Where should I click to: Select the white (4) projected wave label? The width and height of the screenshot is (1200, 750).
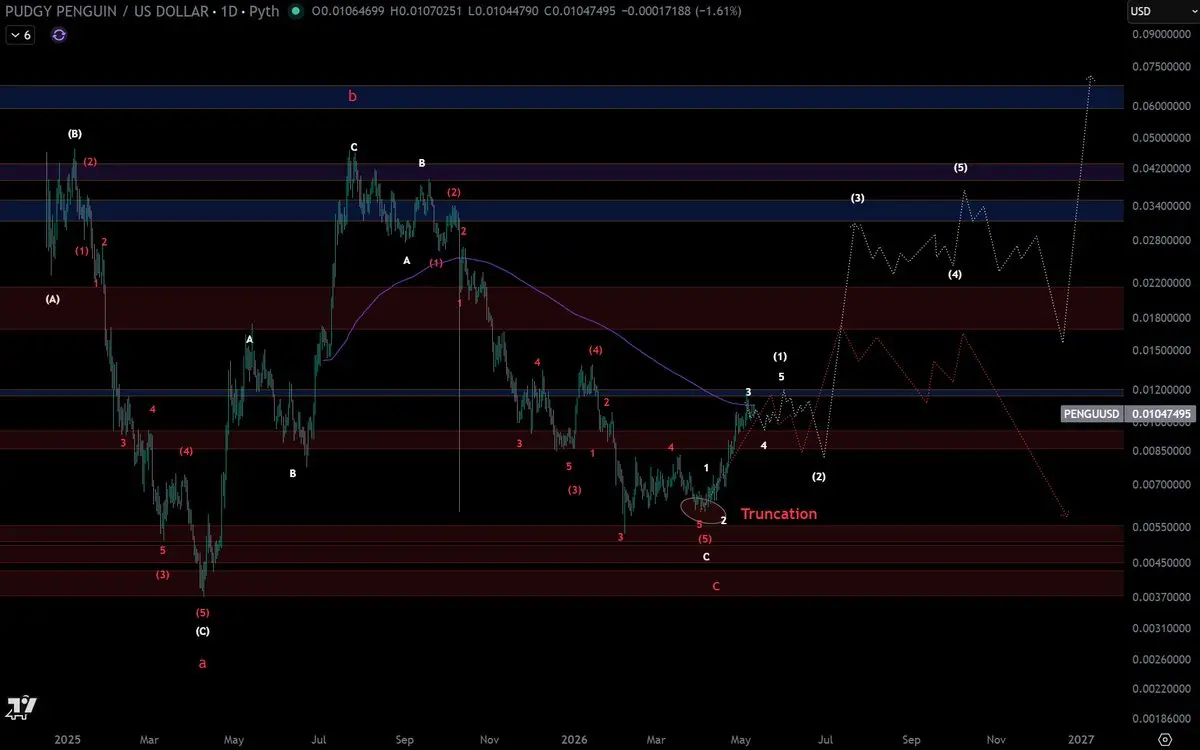(955, 274)
